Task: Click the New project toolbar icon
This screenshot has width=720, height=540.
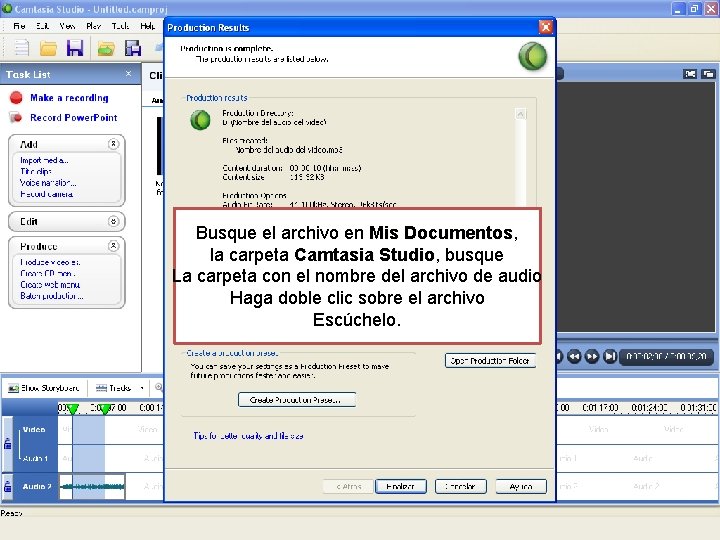Action: (21, 48)
